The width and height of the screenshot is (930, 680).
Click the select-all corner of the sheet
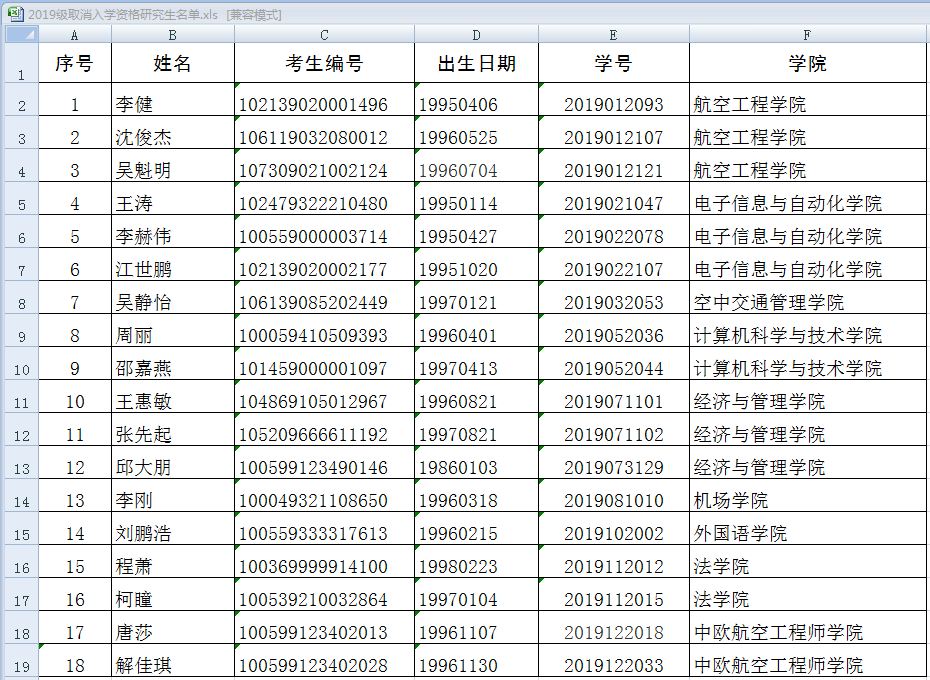click(x=20, y=35)
